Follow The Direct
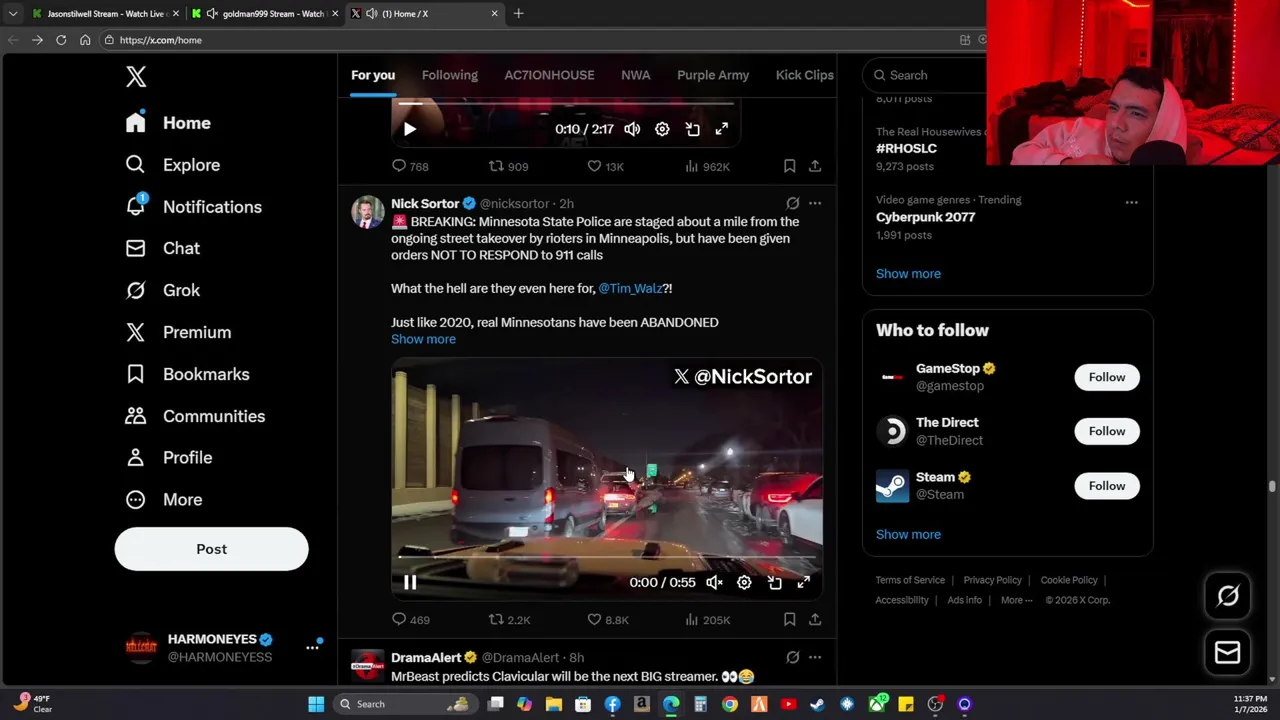The height and width of the screenshot is (720, 1280). 1106,431
